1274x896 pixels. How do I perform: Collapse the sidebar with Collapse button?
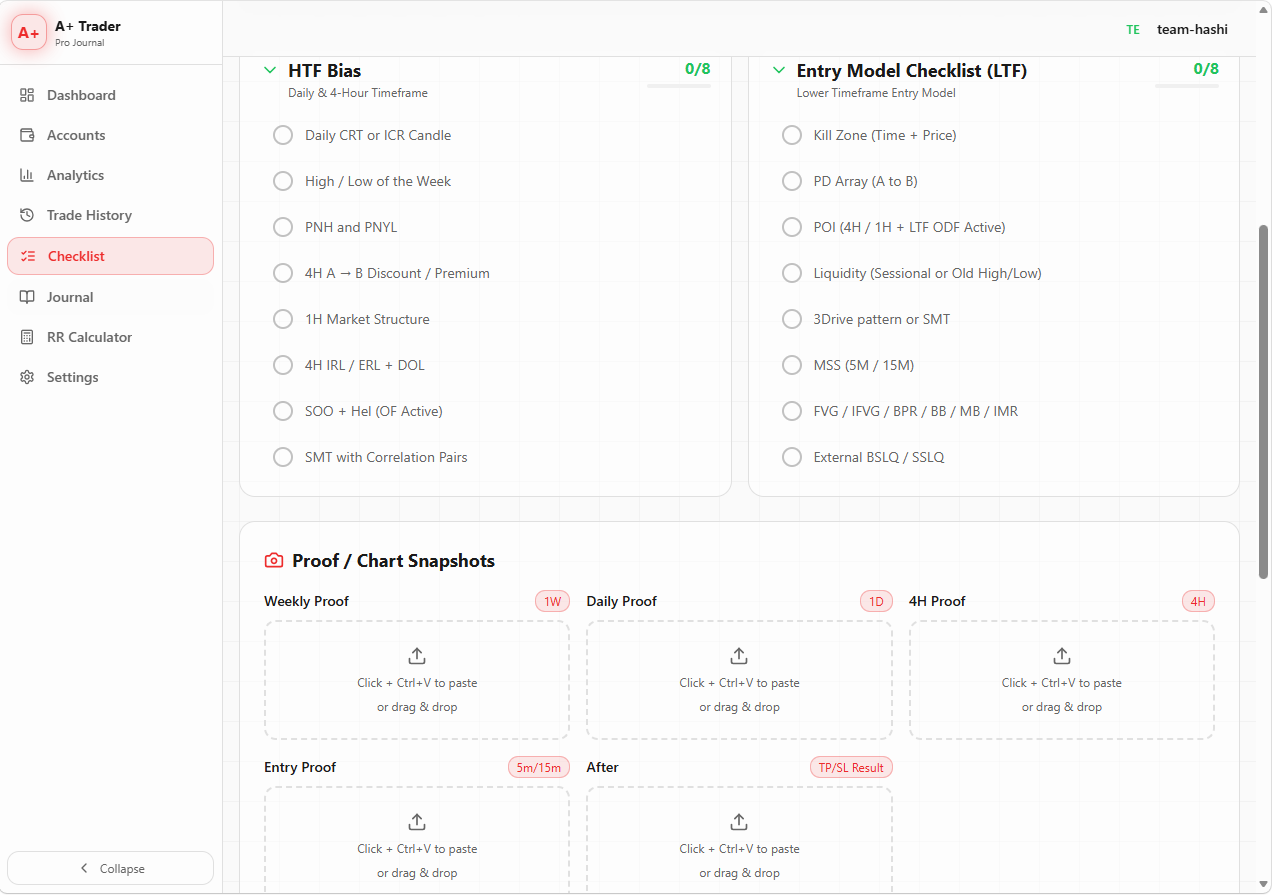click(x=110, y=869)
